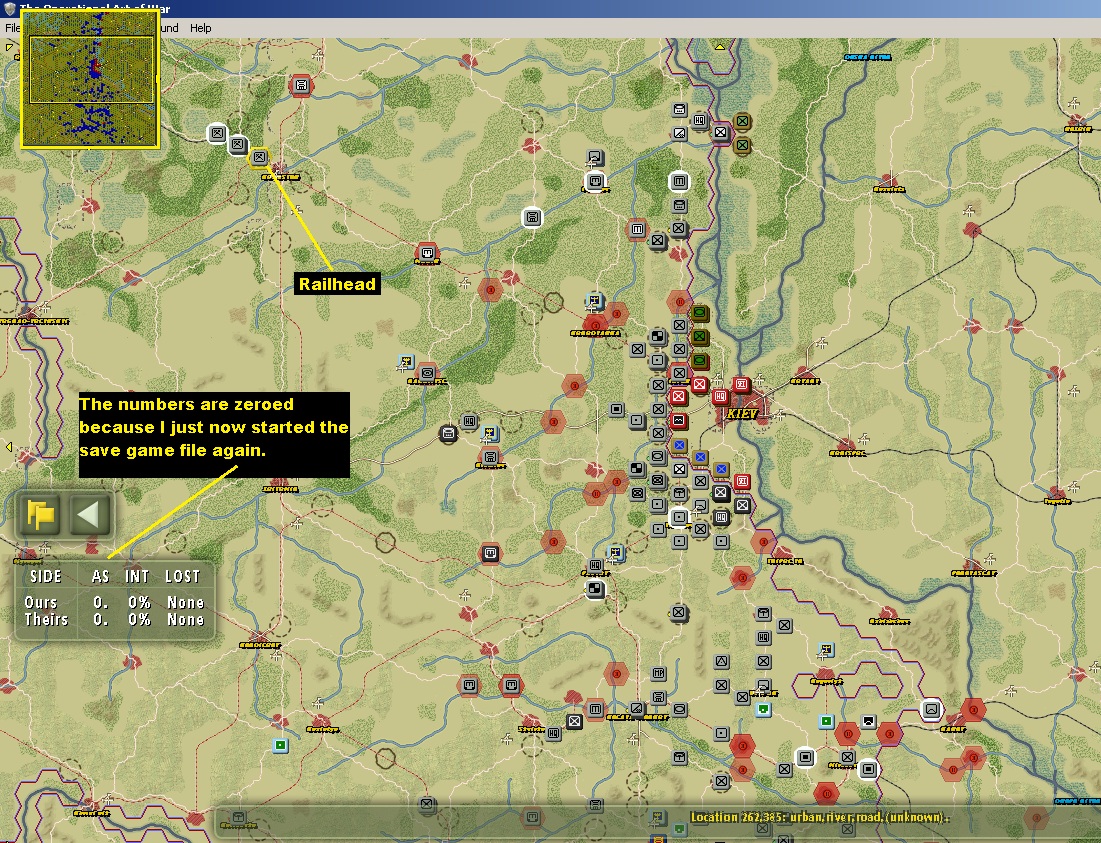The height and width of the screenshot is (843, 1101).
Task: Click the Theirs row label
Action: click(46, 619)
